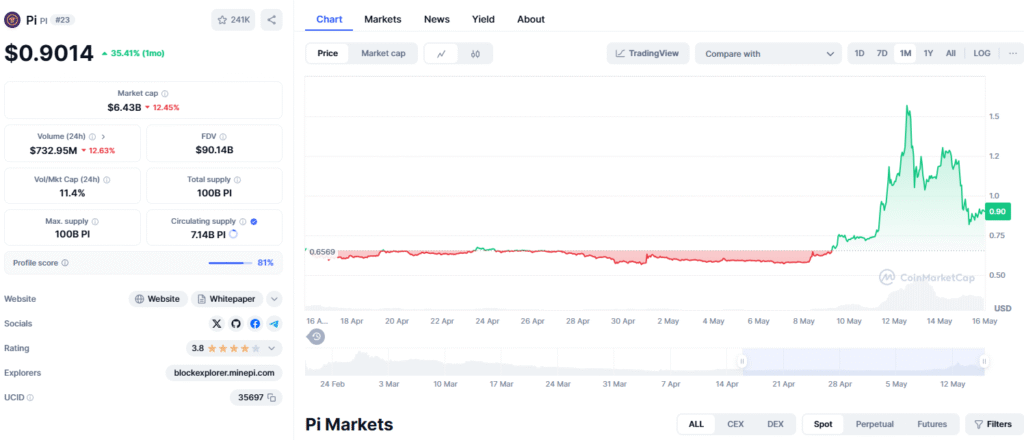Filter markets by ALL
This screenshot has width=1024, height=440.
(696, 424)
